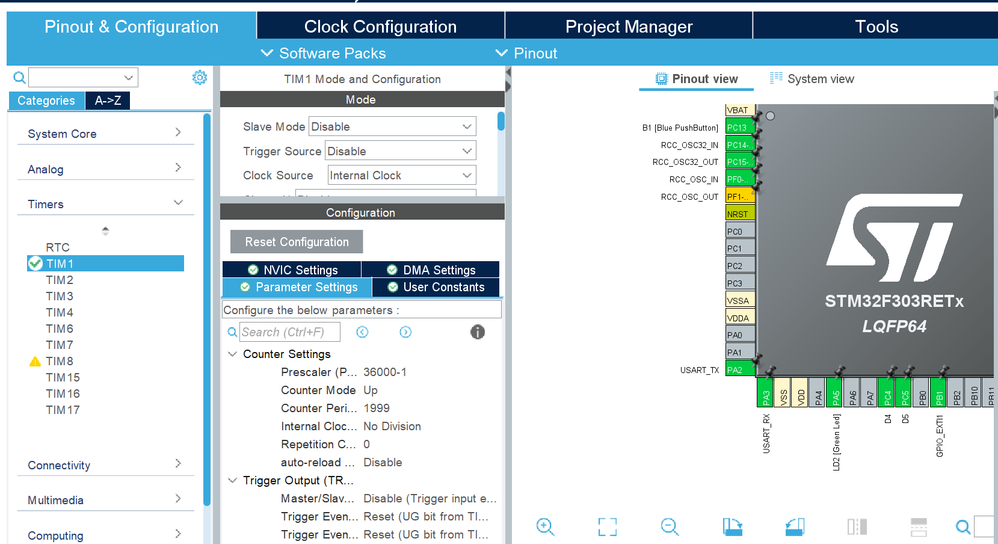The width and height of the screenshot is (998, 544).
Task: Select TIM2 in timers list
Action: [x=59, y=280]
